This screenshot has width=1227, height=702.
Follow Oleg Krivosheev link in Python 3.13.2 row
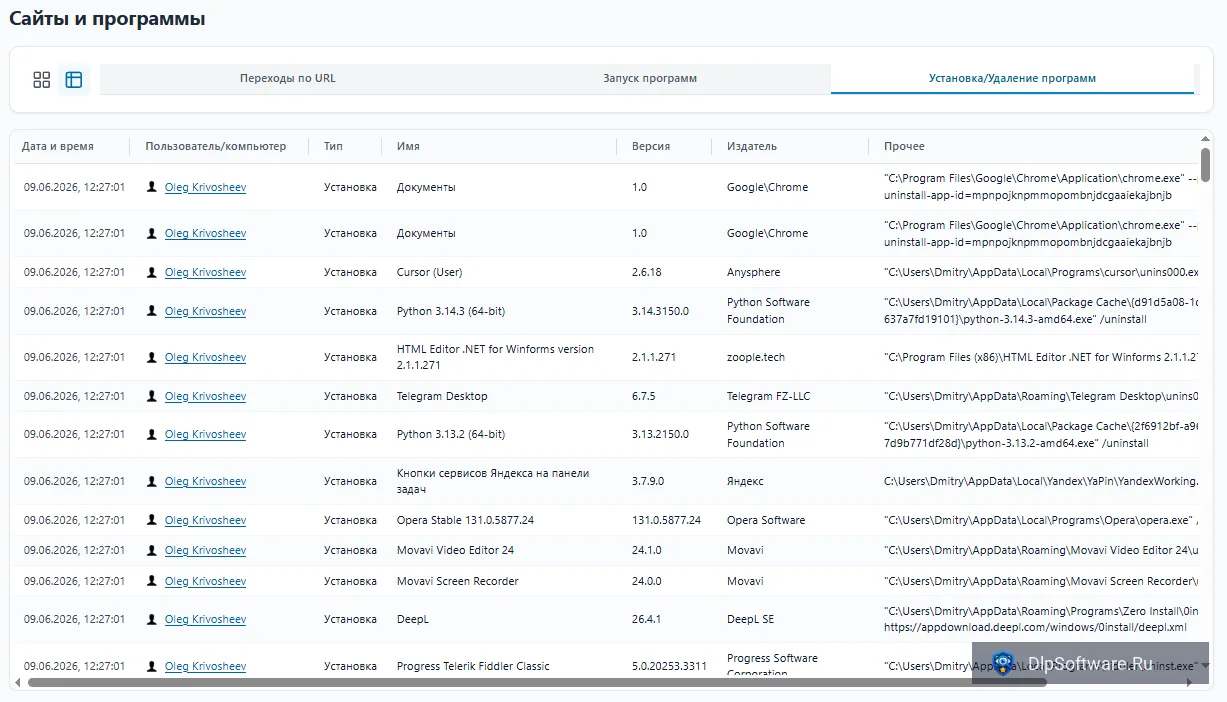205,434
